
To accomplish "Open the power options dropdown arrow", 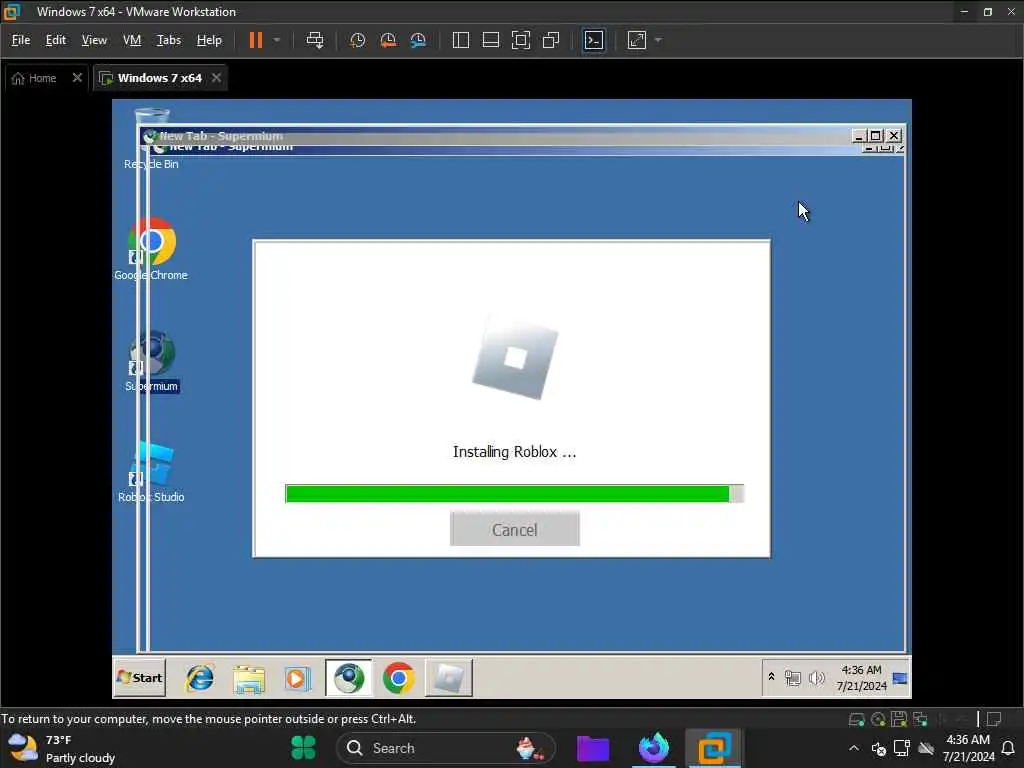I will click(277, 40).
